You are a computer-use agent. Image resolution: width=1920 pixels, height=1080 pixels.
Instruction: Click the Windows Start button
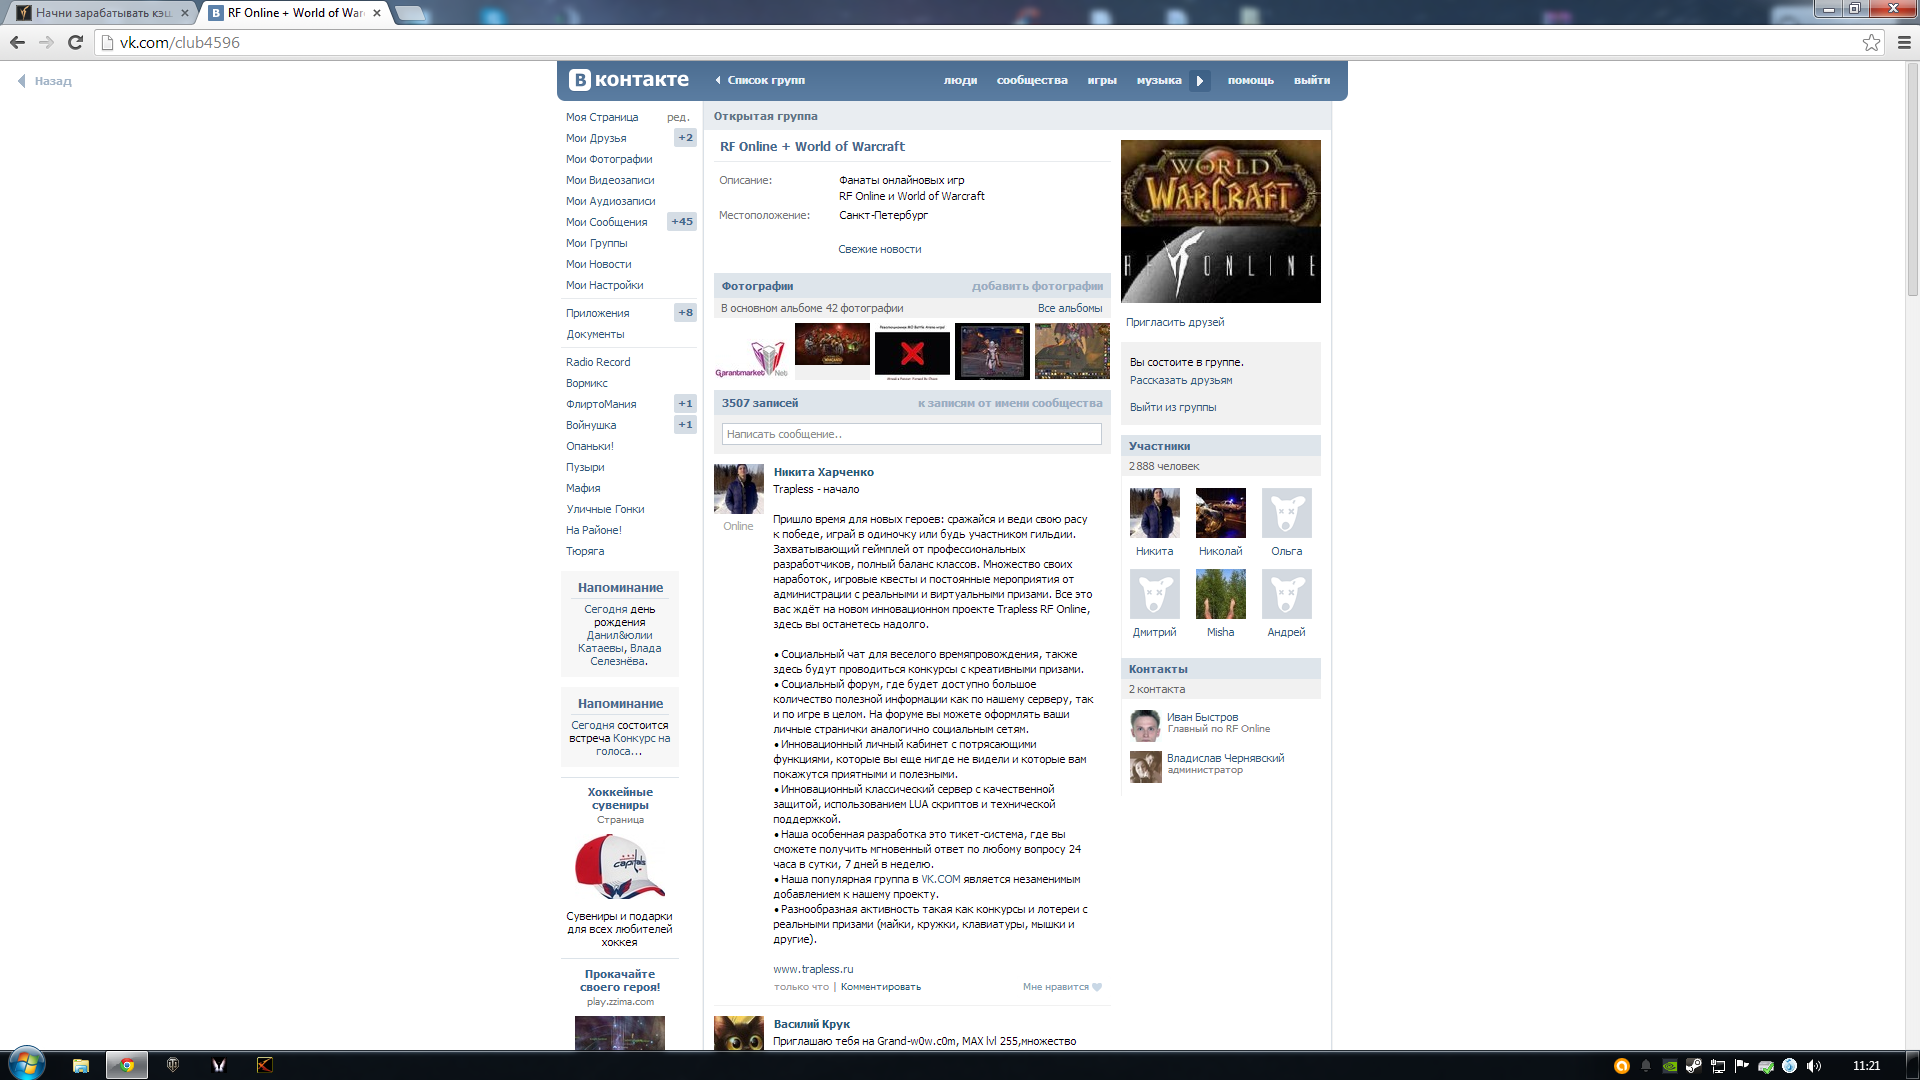pos(27,1064)
